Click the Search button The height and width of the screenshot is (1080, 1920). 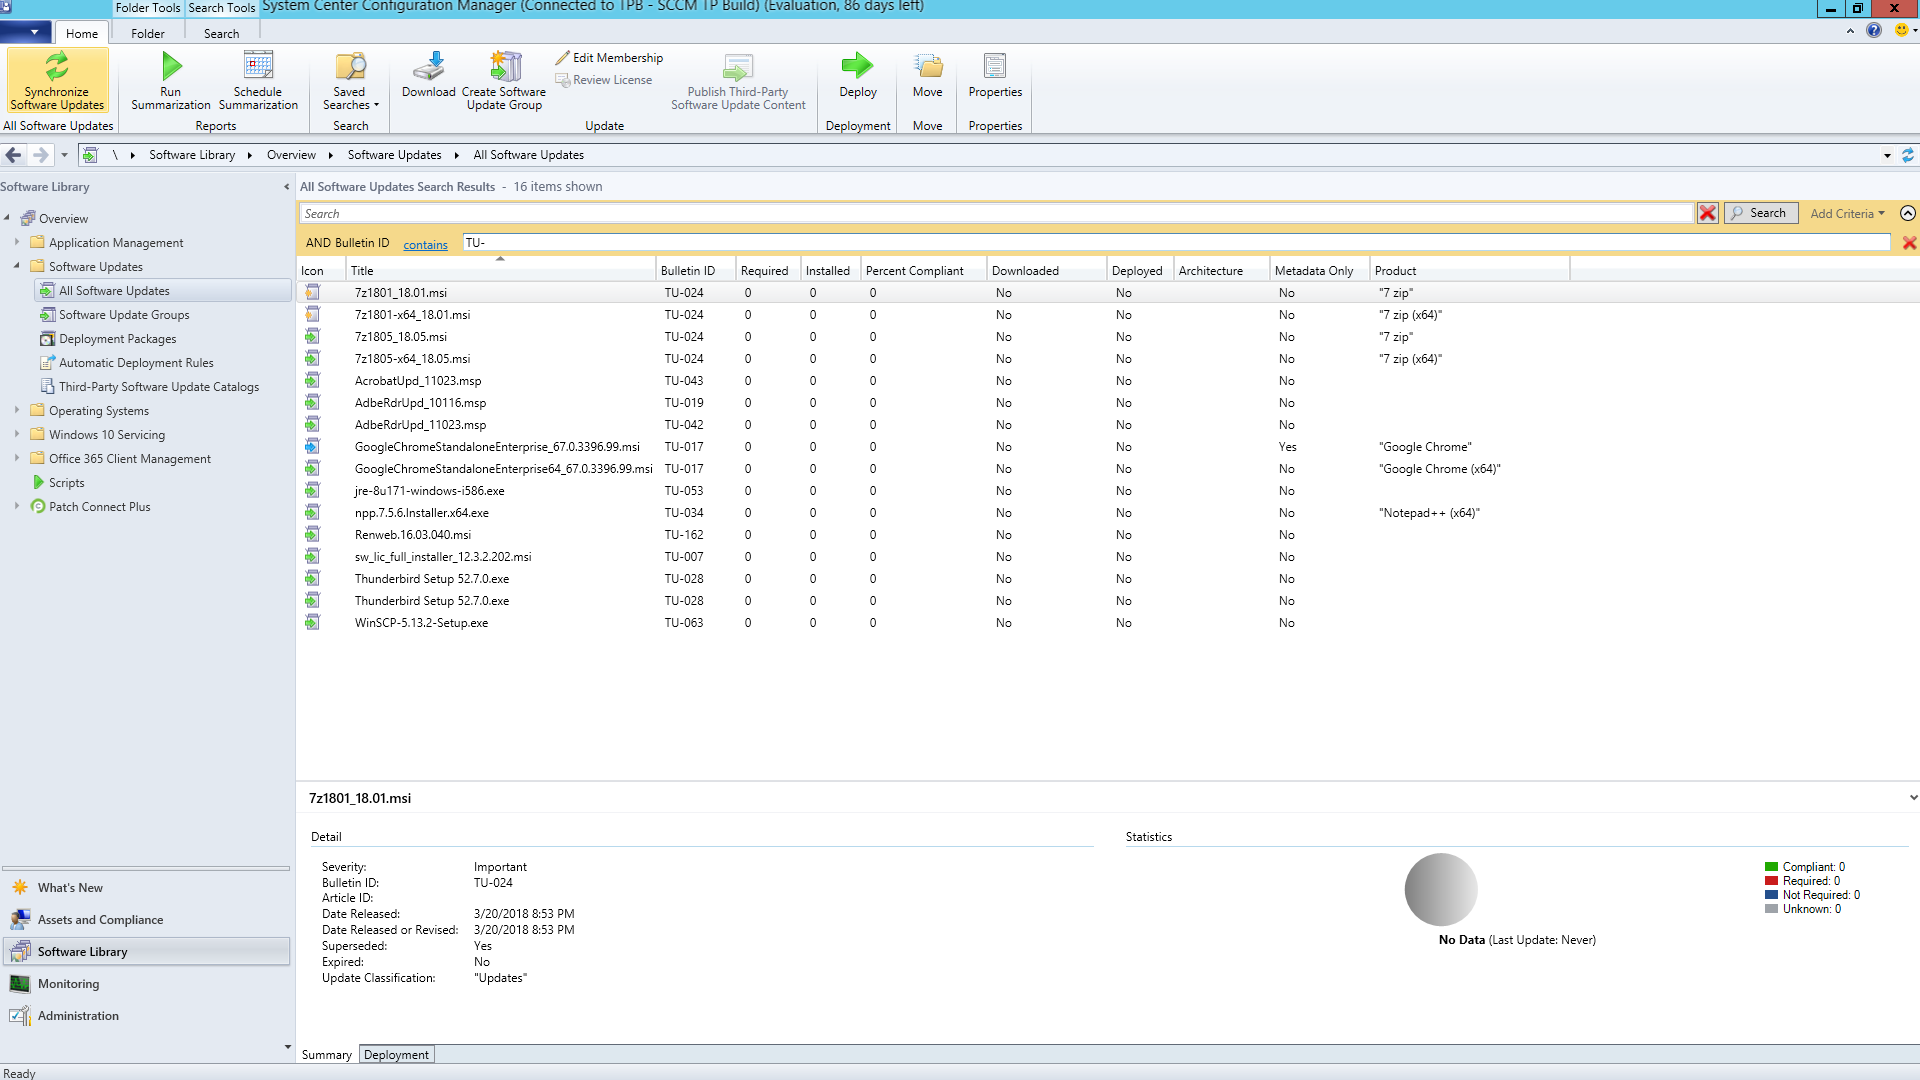pyautogui.click(x=1760, y=213)
